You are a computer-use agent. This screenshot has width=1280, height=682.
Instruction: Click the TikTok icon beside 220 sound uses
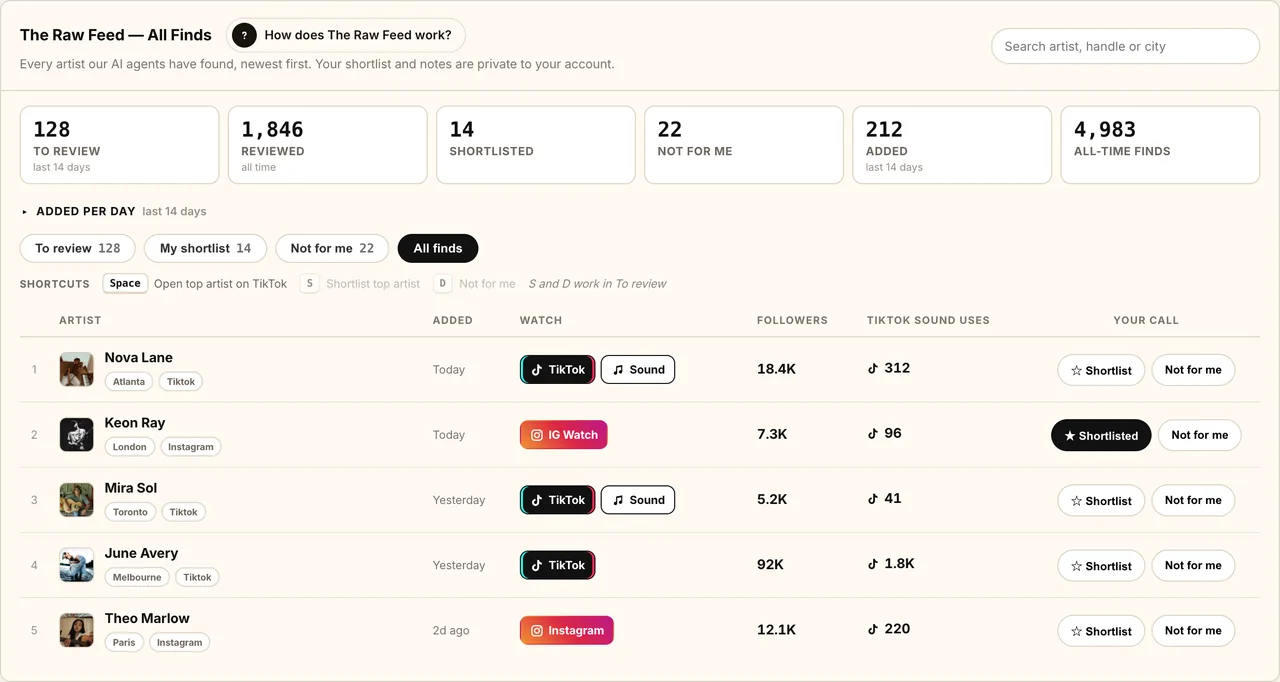873,629
